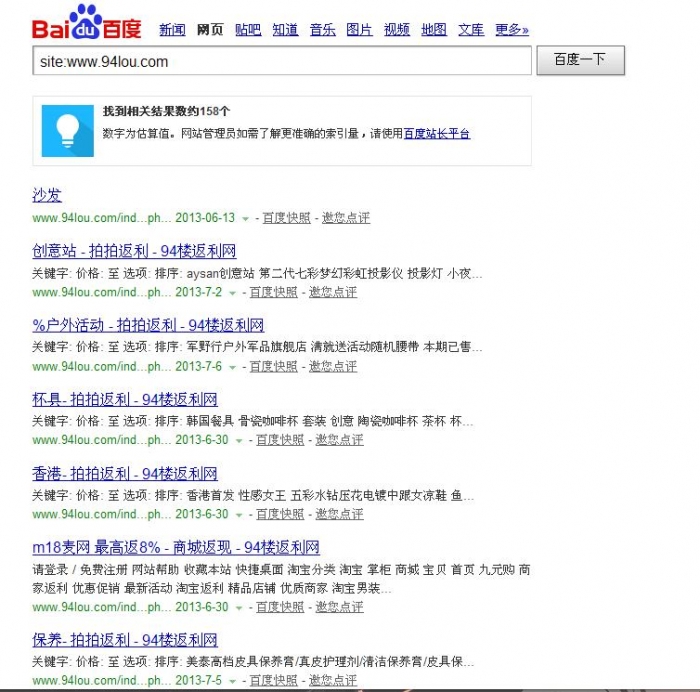Click 邀您点评 for 香港 result
This screenshot has height=692, width=700.
click(339, 514)
